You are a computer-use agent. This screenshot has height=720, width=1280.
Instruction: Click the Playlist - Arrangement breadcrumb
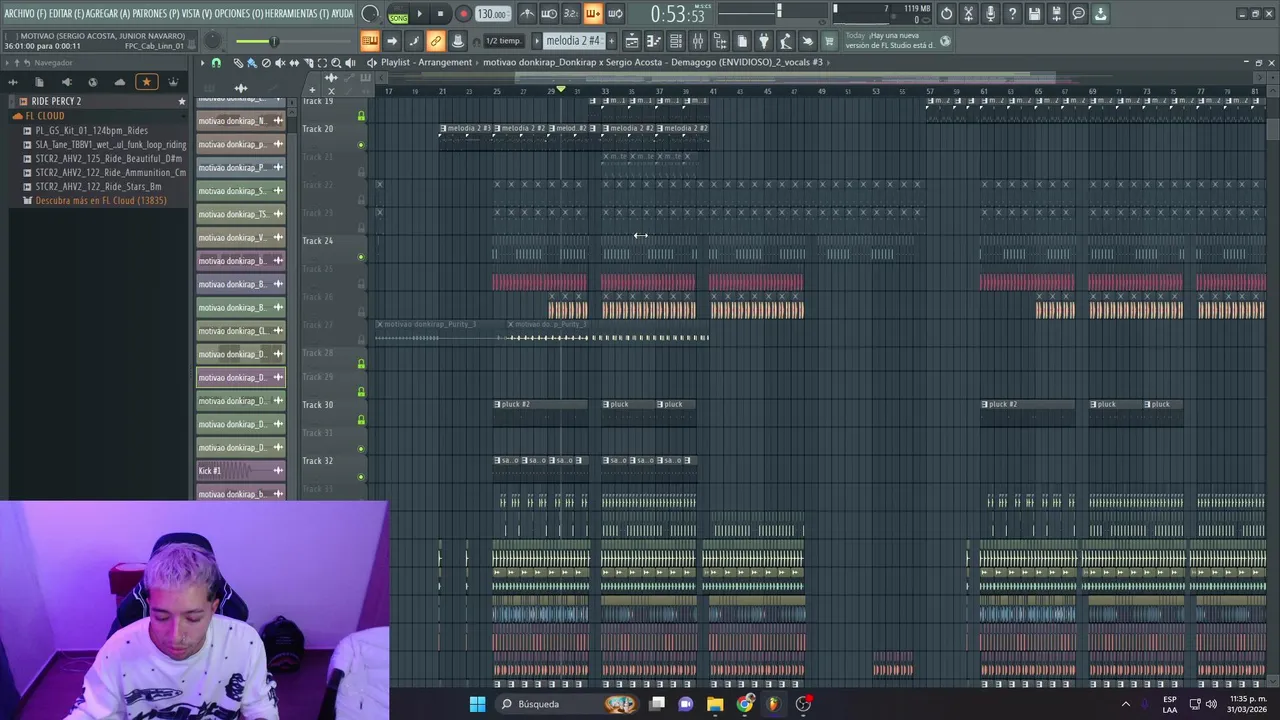click(426, 62)
